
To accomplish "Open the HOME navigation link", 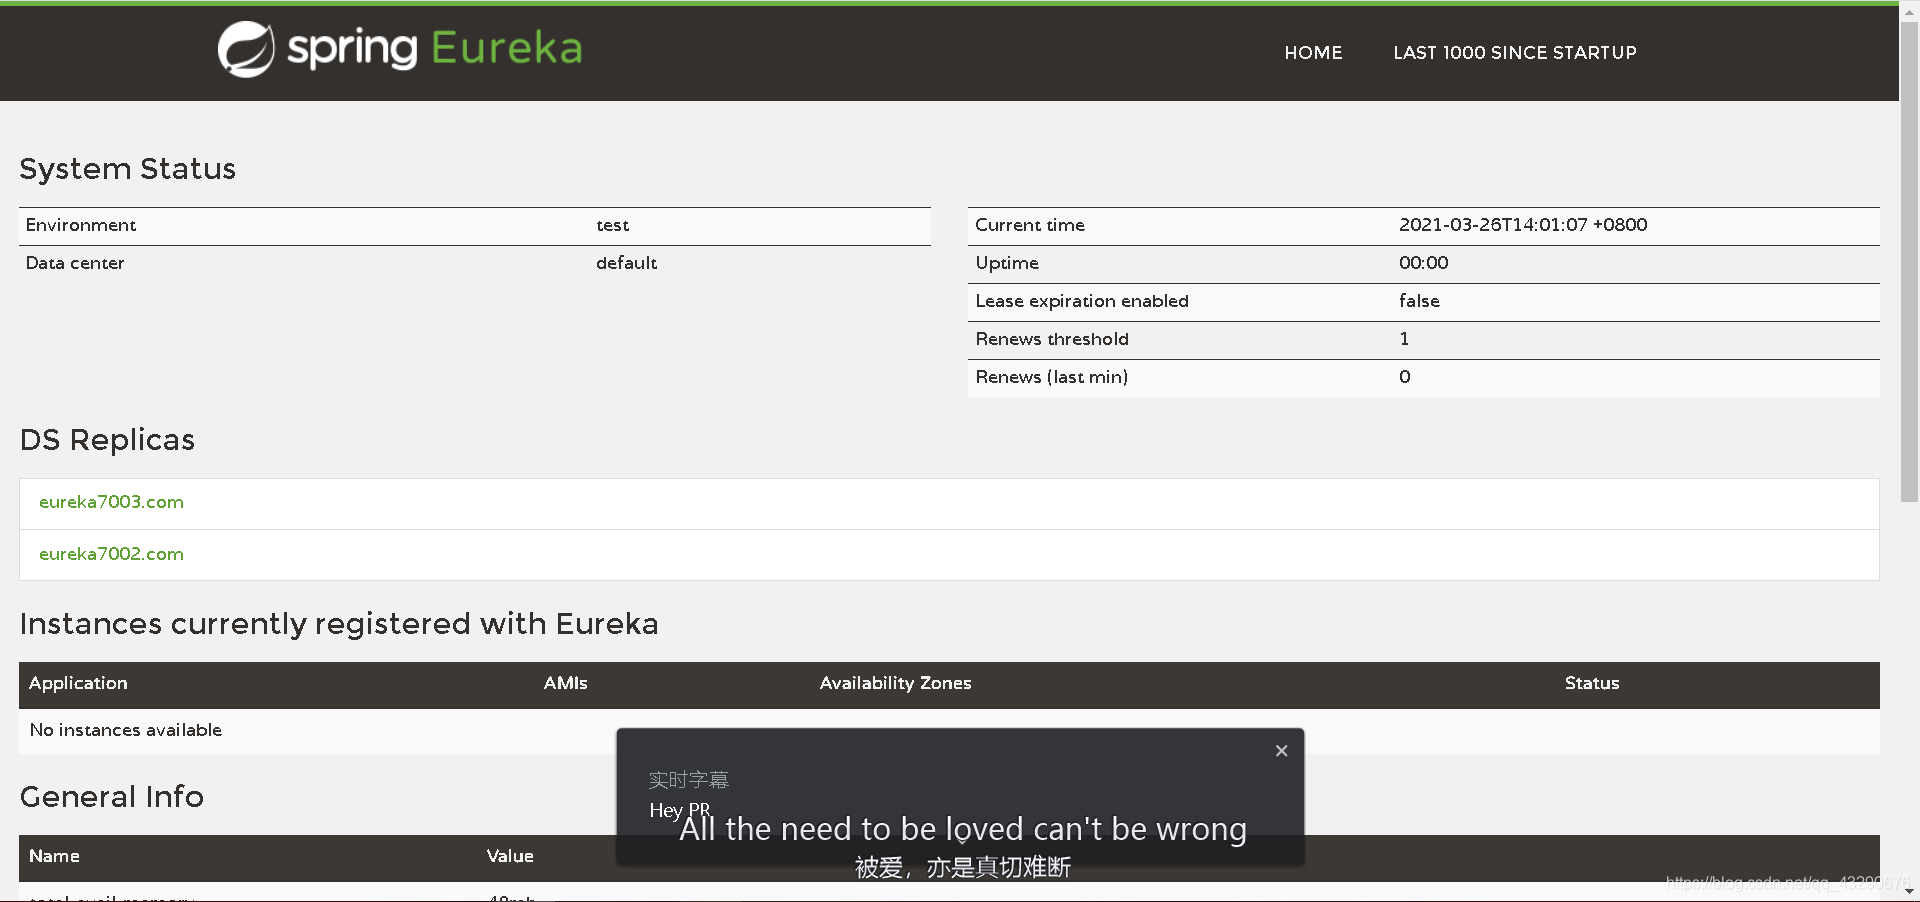I will [1313, 53].
